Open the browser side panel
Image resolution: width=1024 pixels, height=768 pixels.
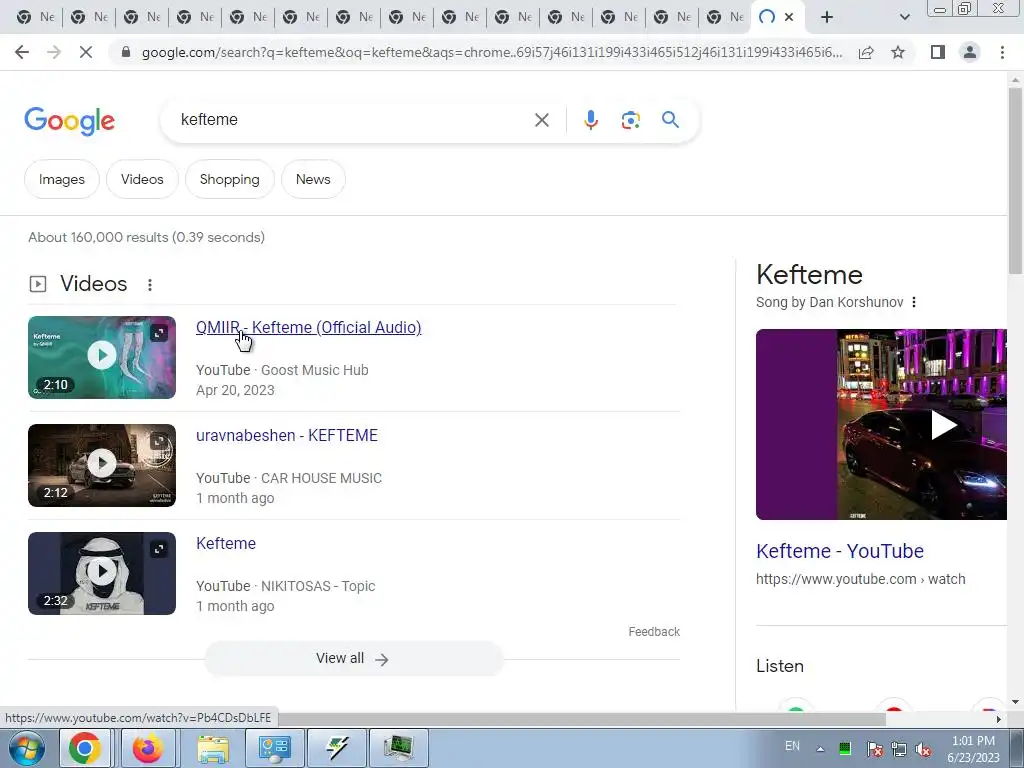click(x=938, y=52)
